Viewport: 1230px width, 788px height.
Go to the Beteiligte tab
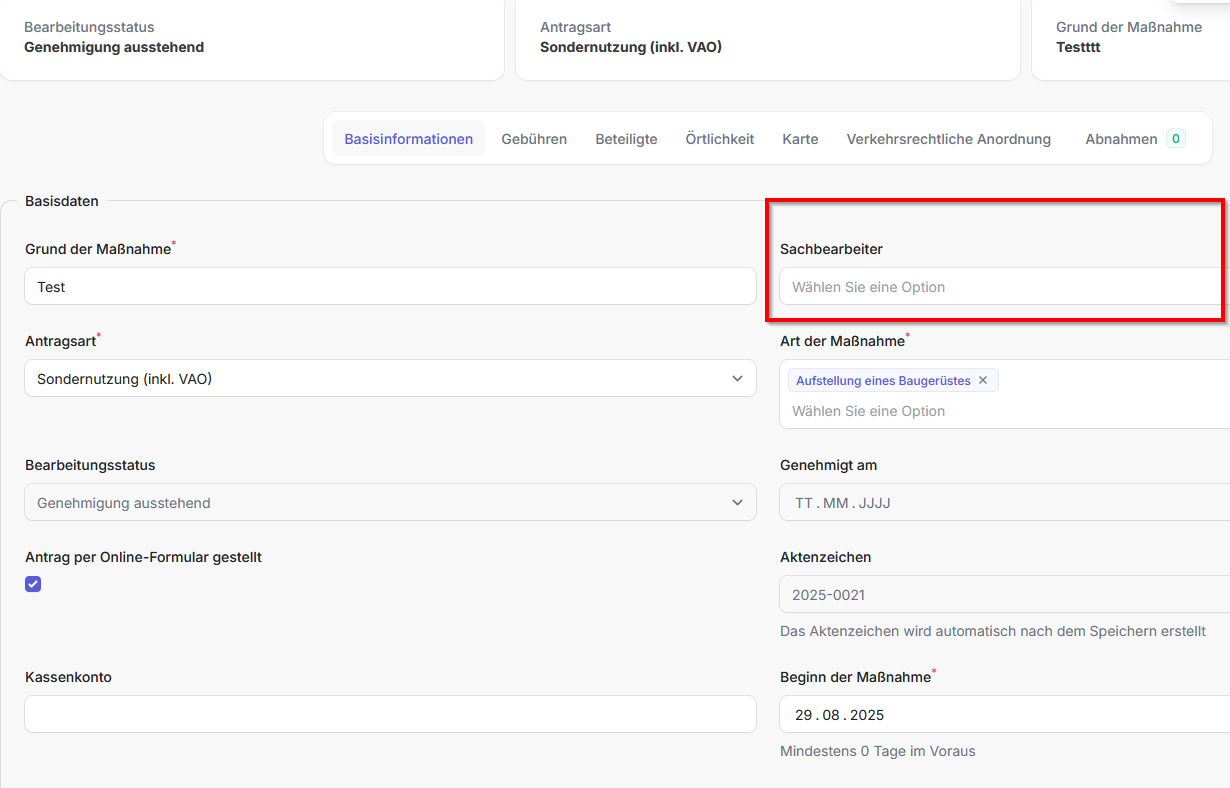(626, 139)
